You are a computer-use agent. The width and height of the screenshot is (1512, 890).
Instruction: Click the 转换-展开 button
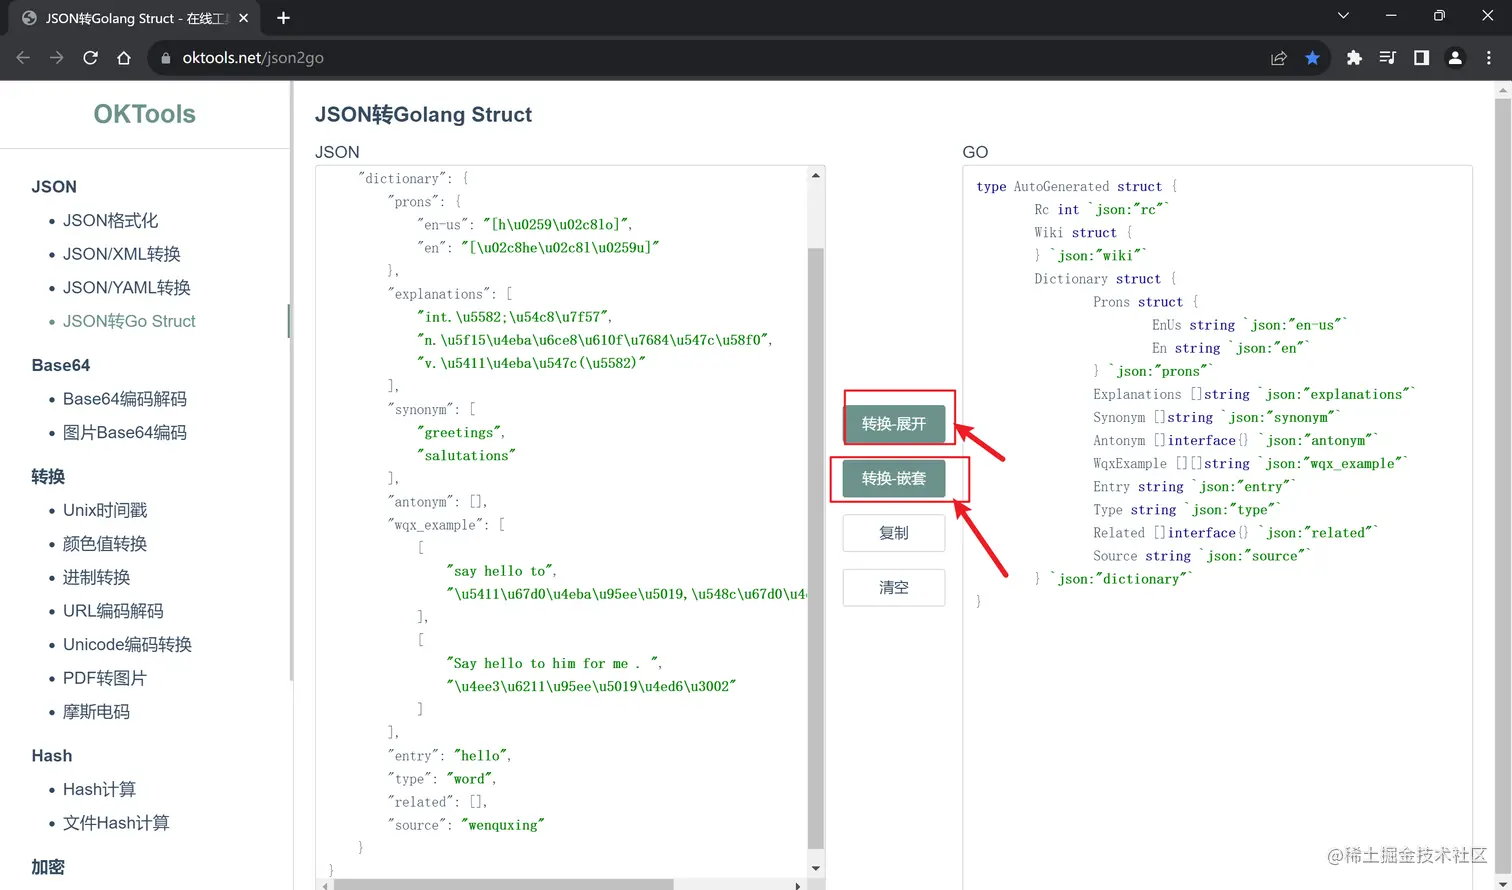tap(894, 424)
